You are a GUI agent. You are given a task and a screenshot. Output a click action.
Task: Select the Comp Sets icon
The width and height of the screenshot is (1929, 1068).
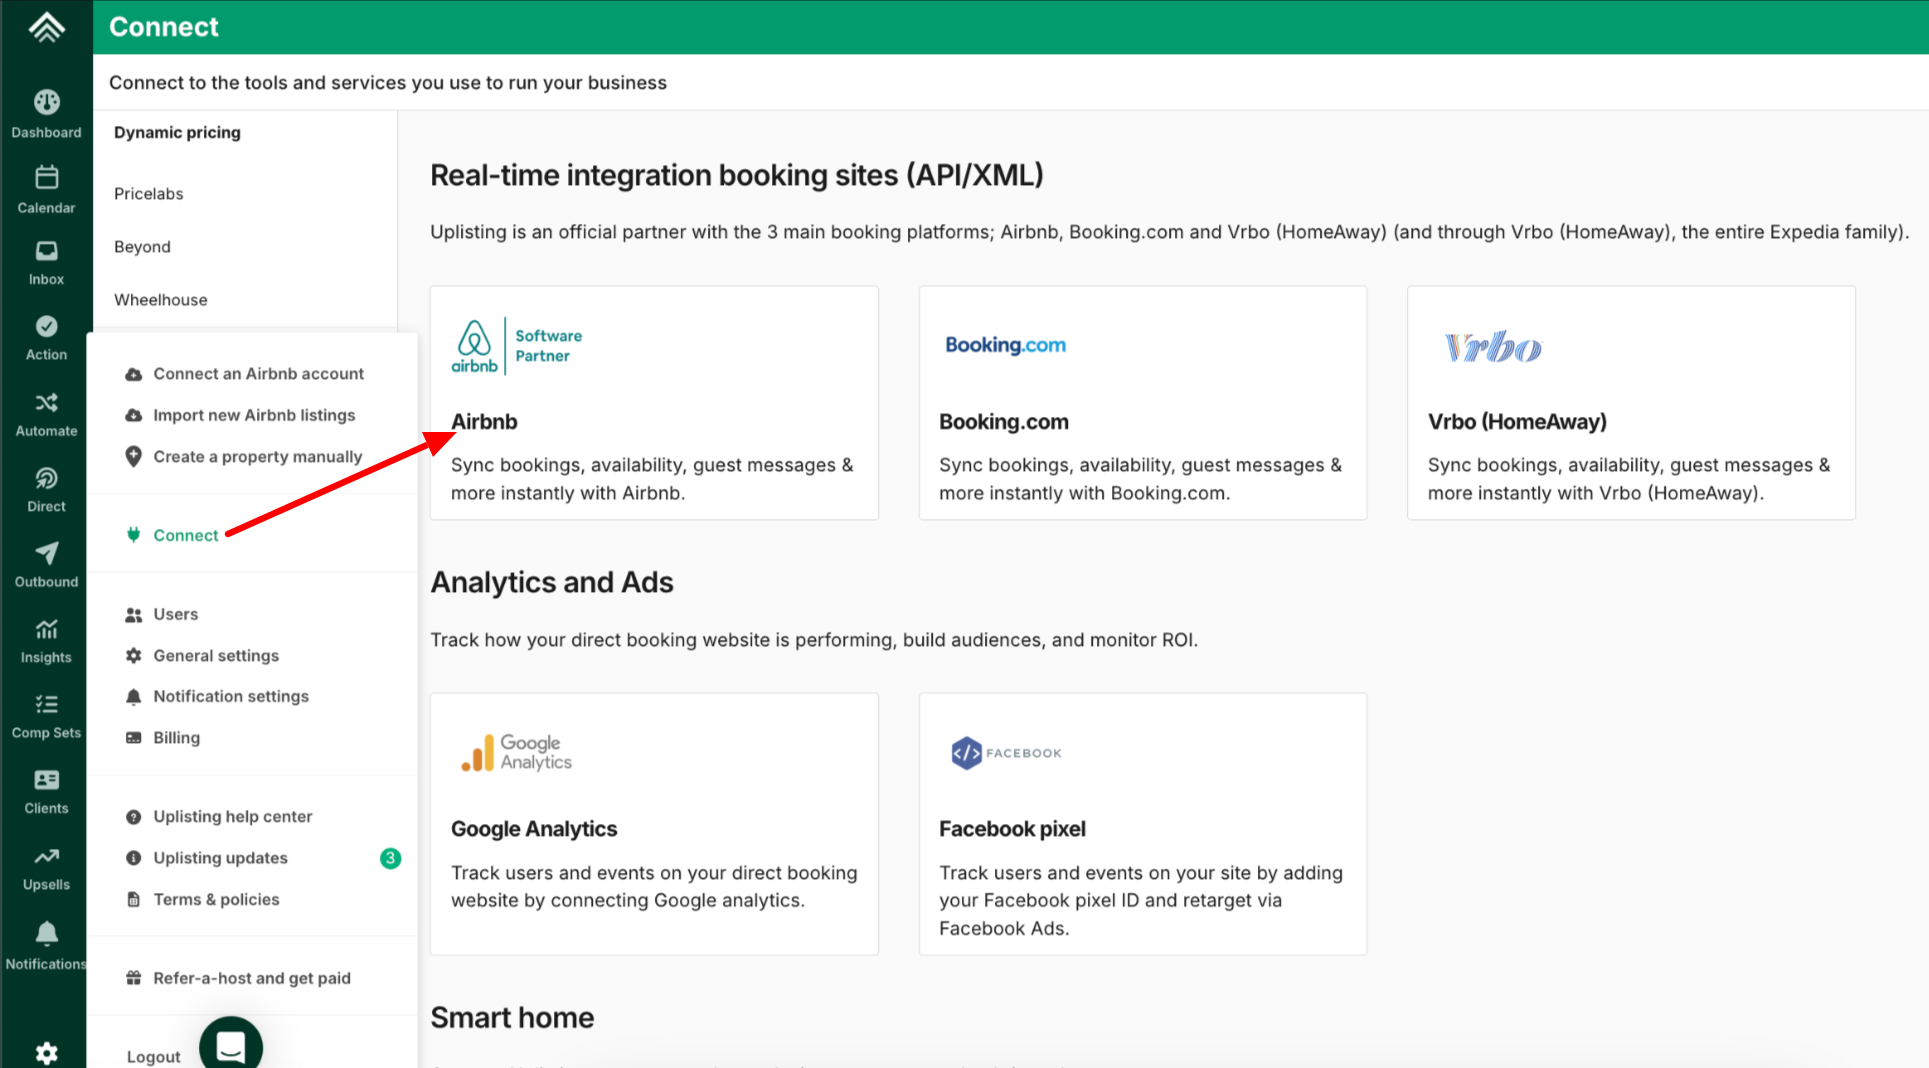coord(46,704)
